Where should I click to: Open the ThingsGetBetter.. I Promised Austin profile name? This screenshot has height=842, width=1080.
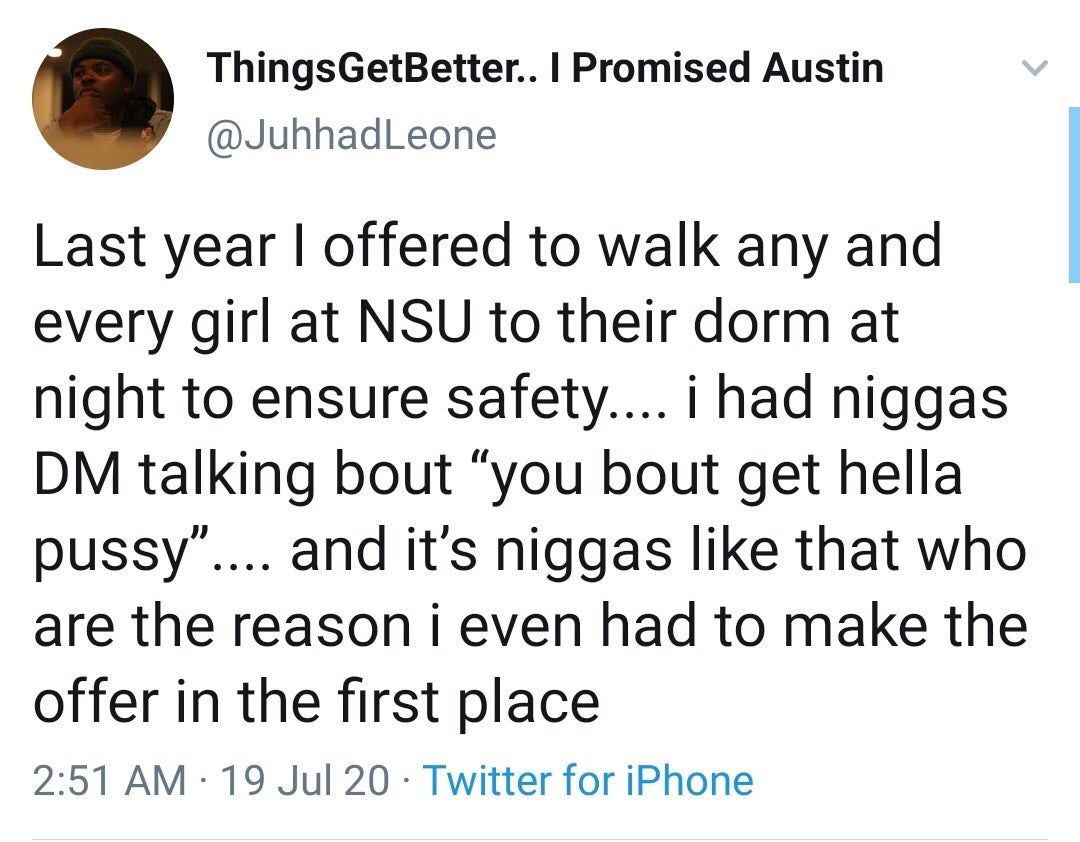(545, 68)
